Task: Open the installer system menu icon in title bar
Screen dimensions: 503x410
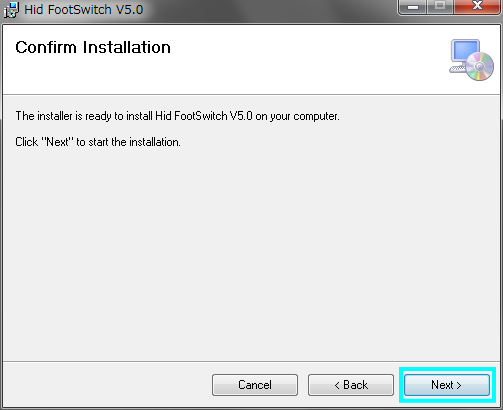Action: coord(11,10)
